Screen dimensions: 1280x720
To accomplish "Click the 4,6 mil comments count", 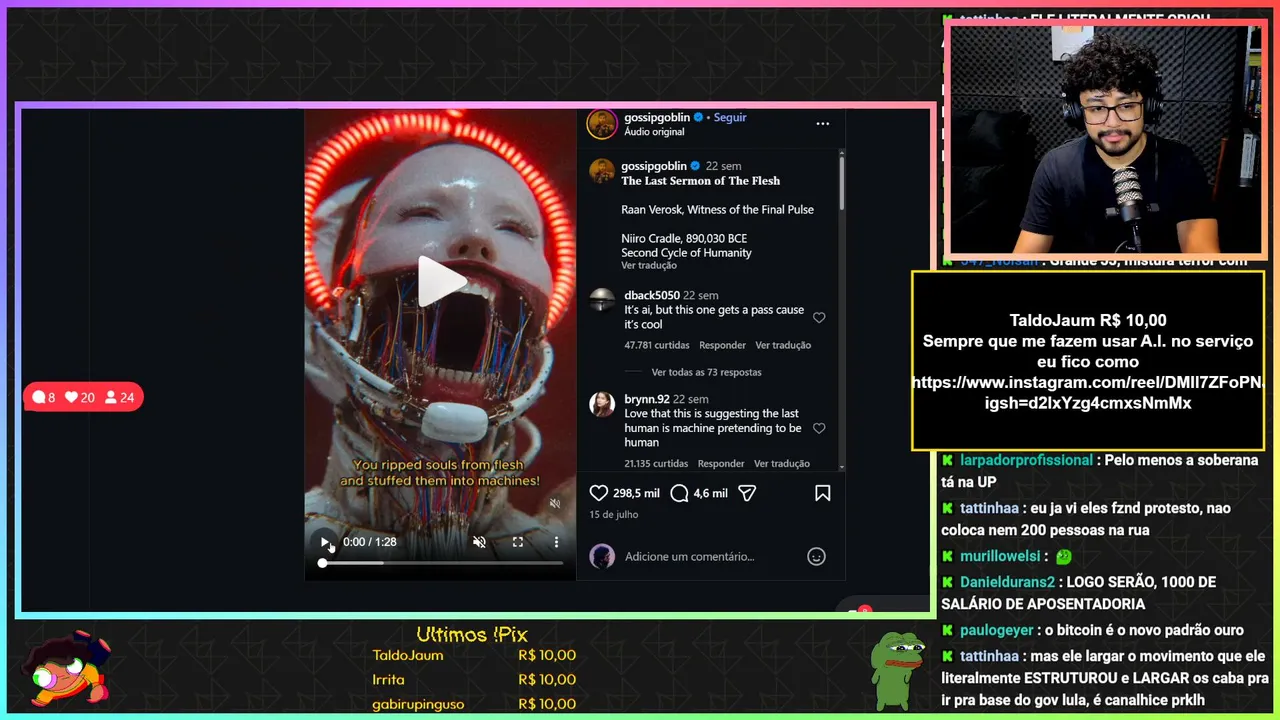I will point(710,493).
